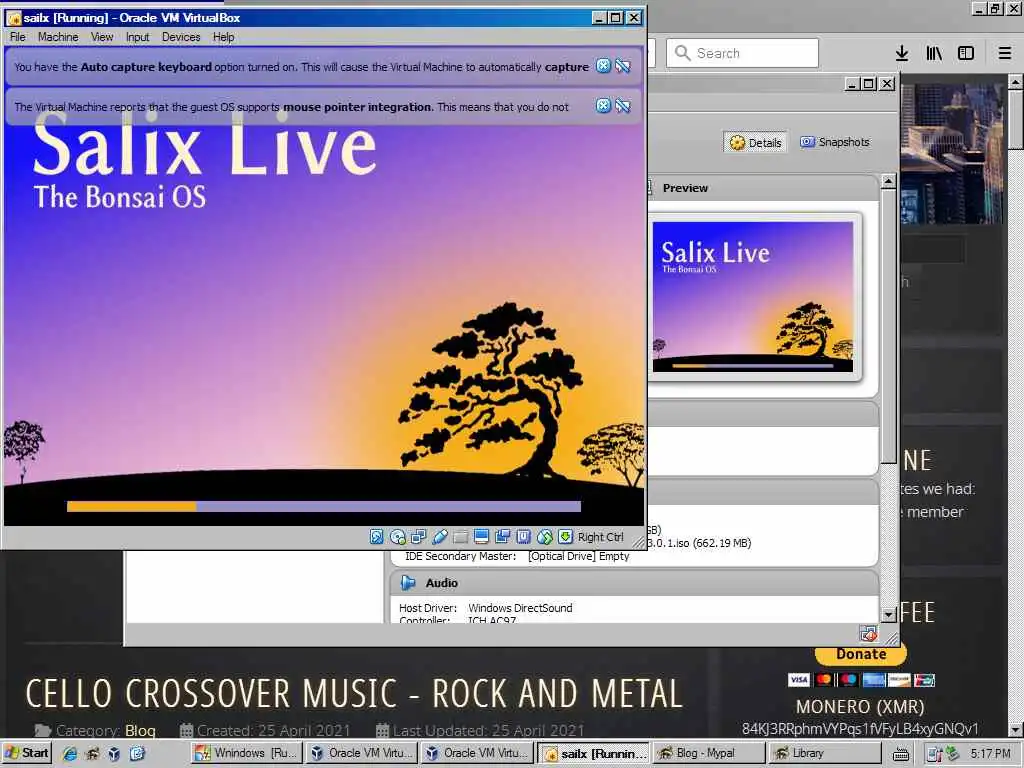Viewport: 1024px width, 768px height.
Task: Switch to Library taskbar button
Action: click(x=825, y=753)
